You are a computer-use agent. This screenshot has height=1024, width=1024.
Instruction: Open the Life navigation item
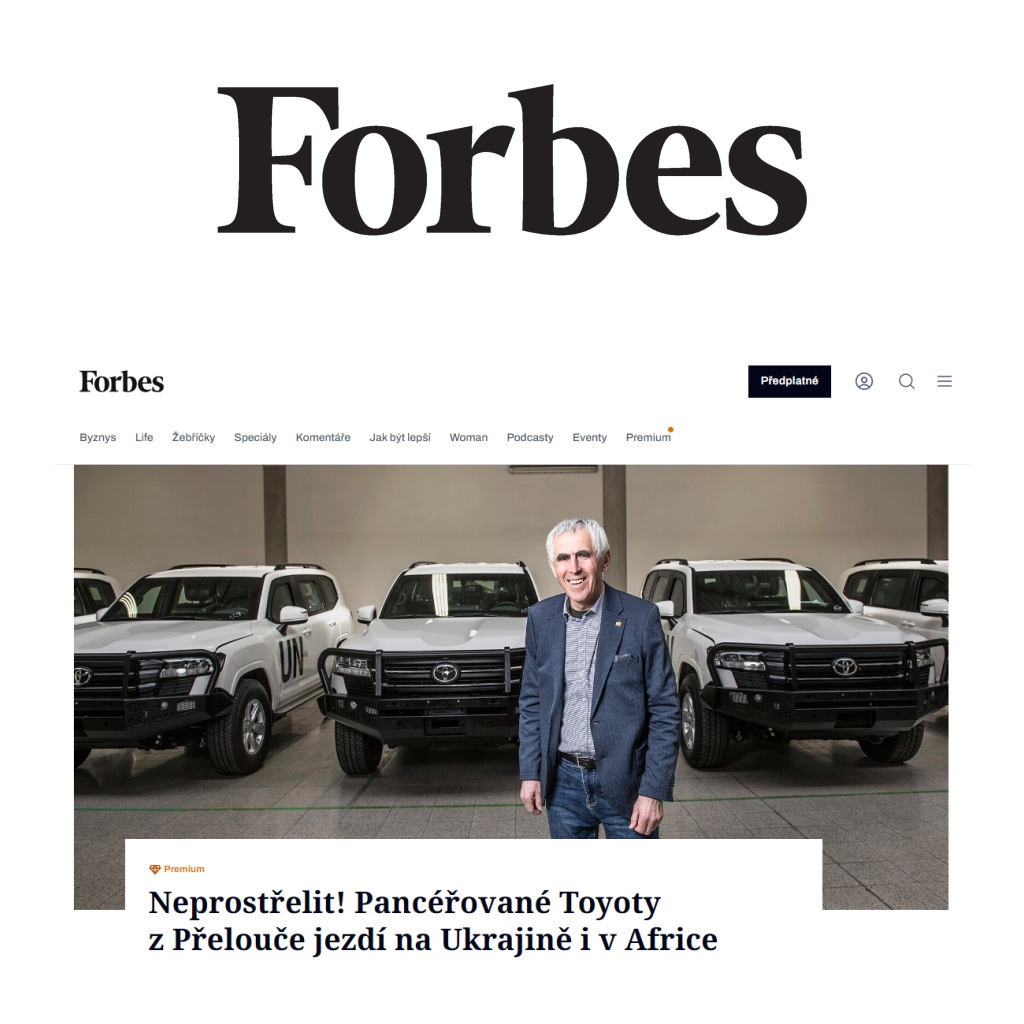coord(144,438)
